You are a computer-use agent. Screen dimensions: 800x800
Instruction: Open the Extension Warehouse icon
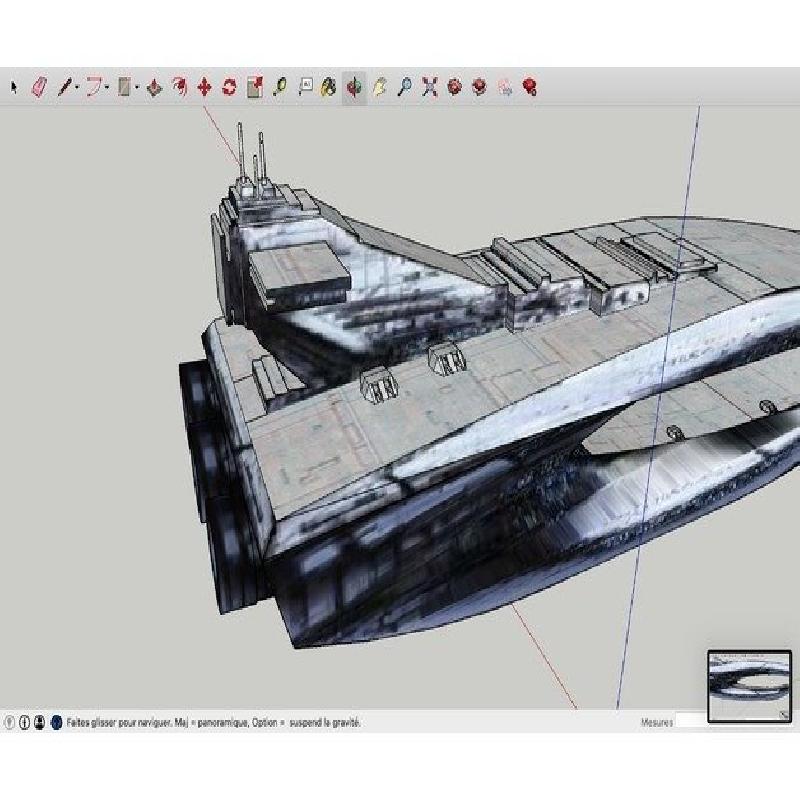[x=480, y=87]
